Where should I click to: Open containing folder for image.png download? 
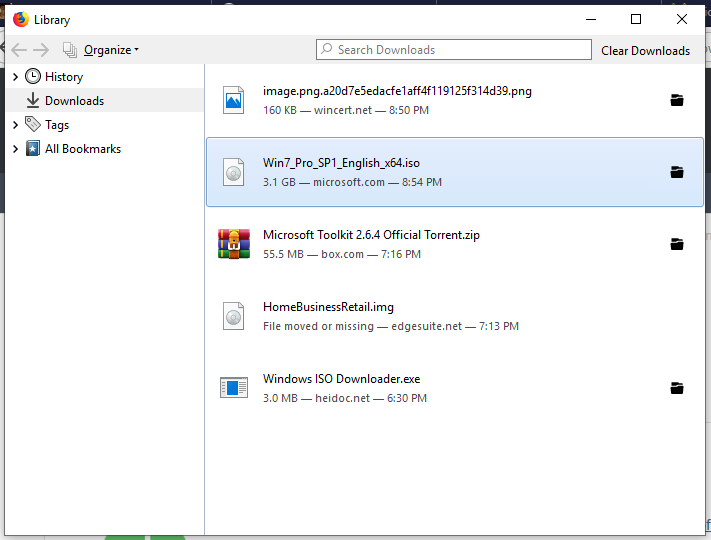677,100
